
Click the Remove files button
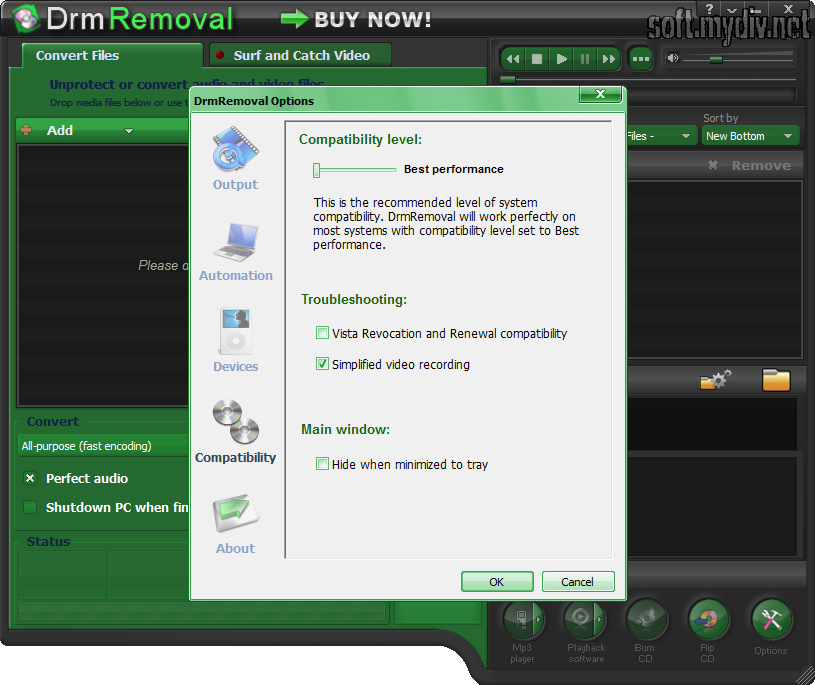tap(749, 165)
